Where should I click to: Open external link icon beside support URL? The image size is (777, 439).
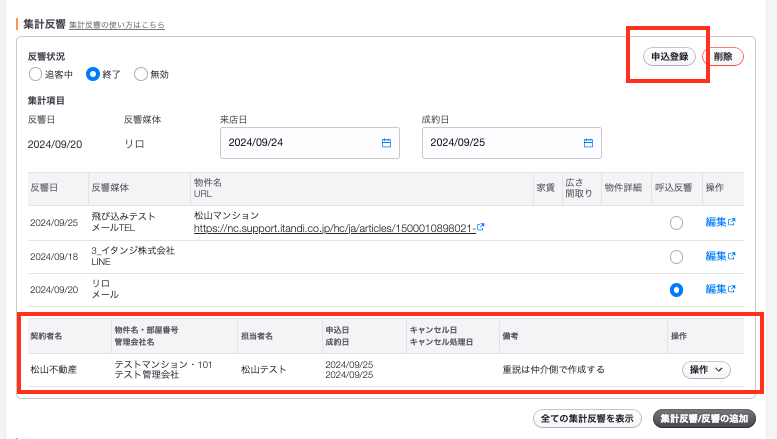[x=480, y=227]
